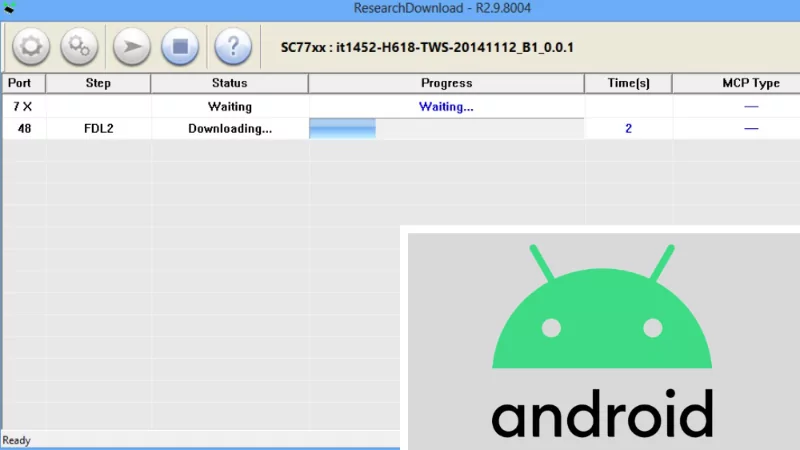This screenshot has height=450, width=800.
Task: Click the Time(s) column header
Action: pyautogui.click(x=629, y=83)
